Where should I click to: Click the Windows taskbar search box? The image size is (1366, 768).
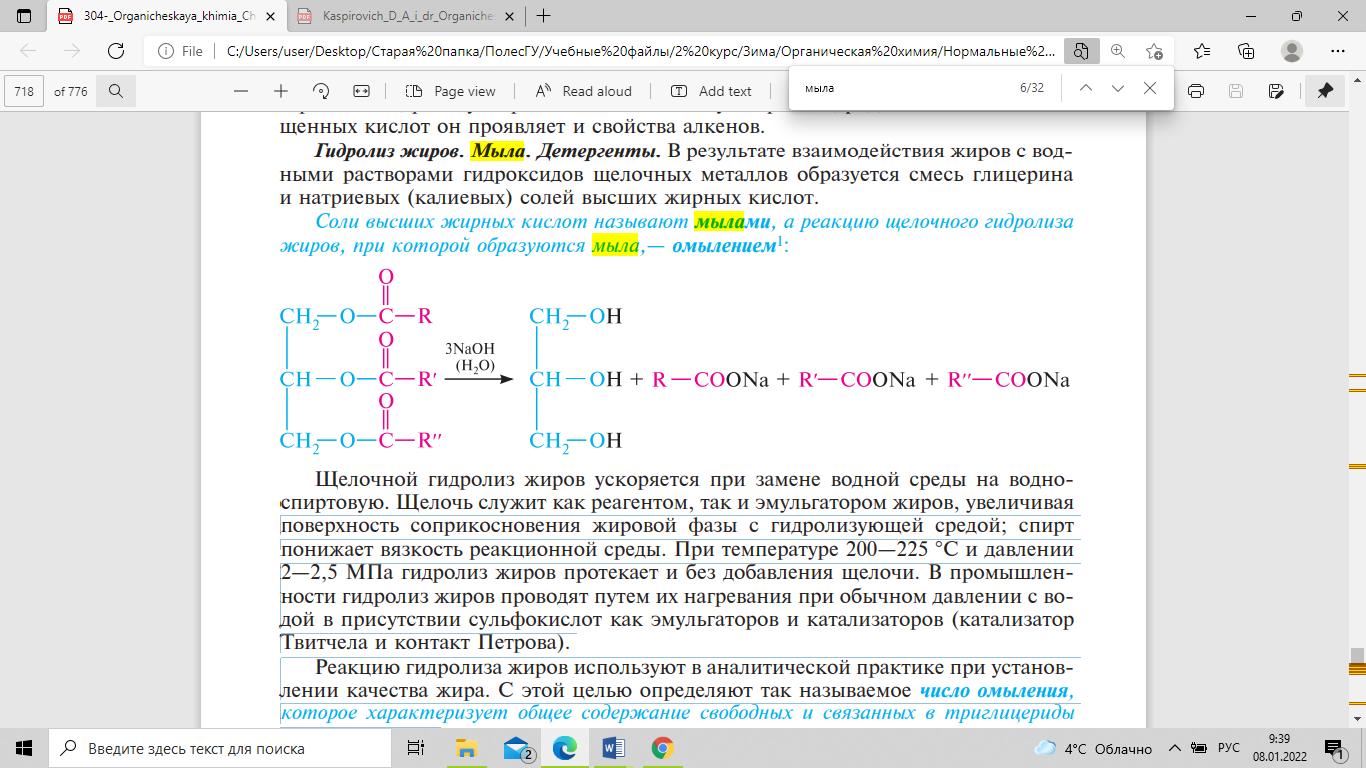coord(220,748)
